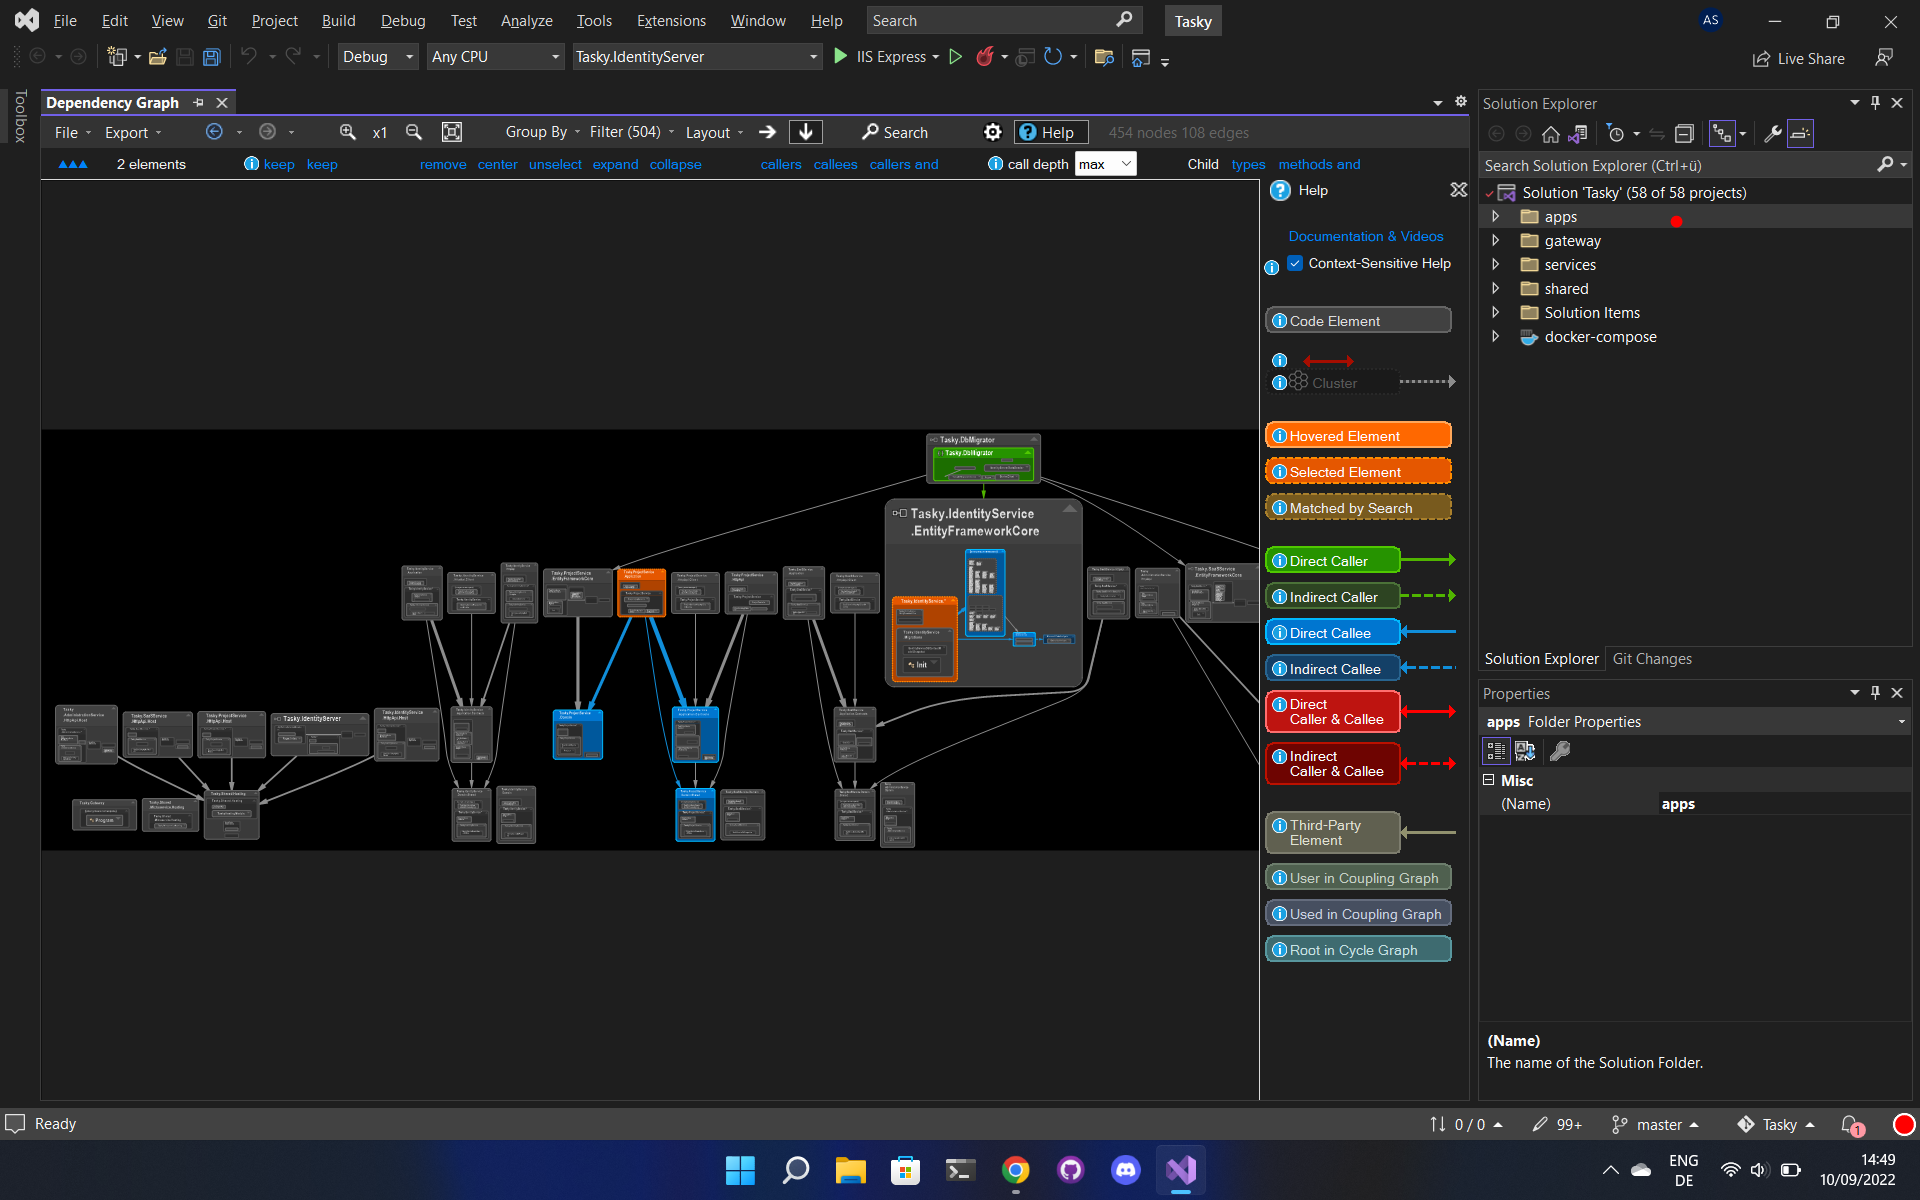This screenshot has height=1200, width=1920.
Task: Open the Solution Explorer properties wrench icon
Action: 1772,134
